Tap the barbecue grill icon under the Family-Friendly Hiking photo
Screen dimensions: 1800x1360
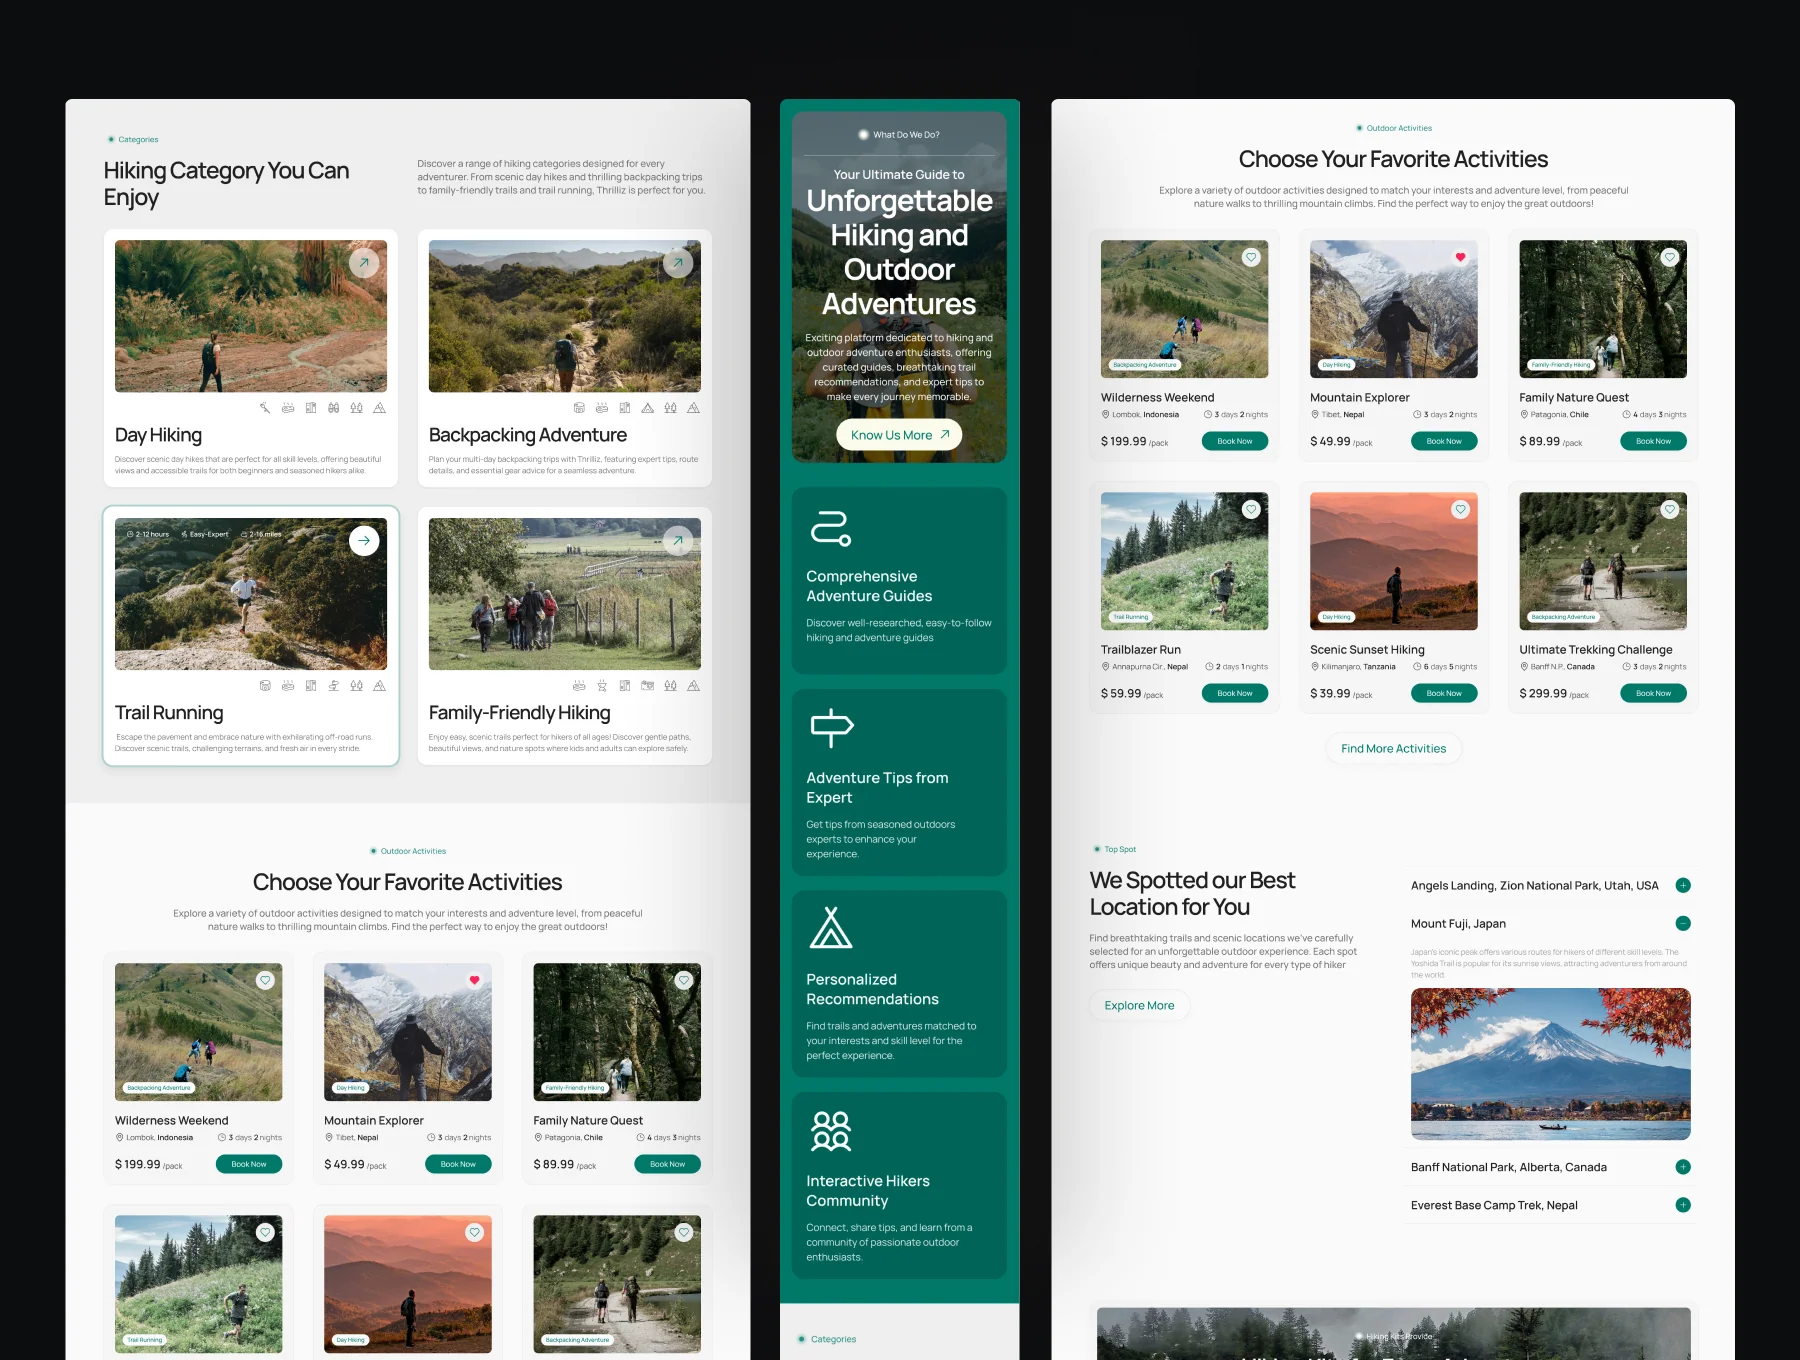pos(602,686)
